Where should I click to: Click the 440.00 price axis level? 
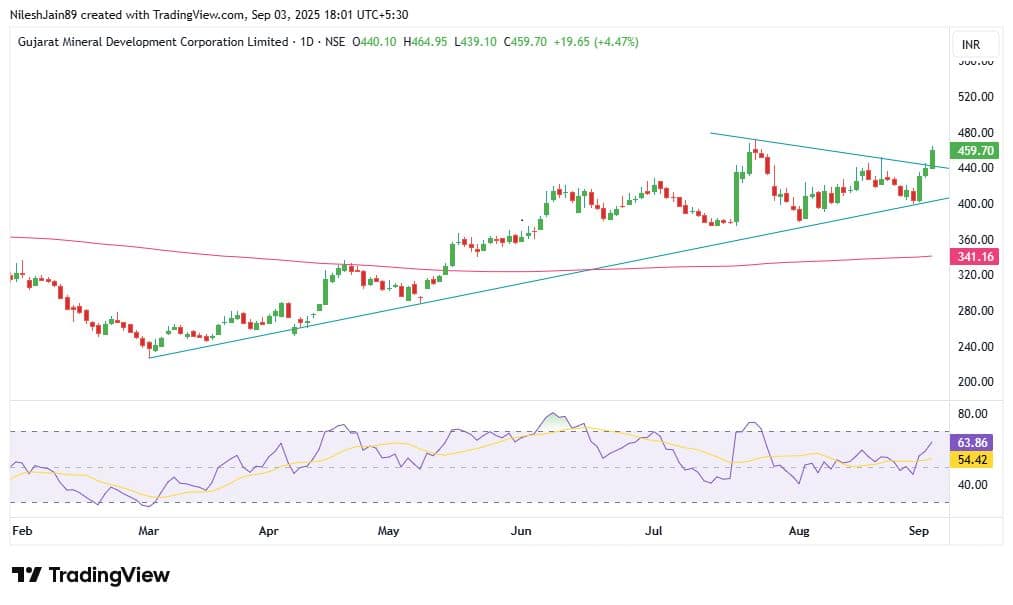pyautogui.click(x=976, y=168)
